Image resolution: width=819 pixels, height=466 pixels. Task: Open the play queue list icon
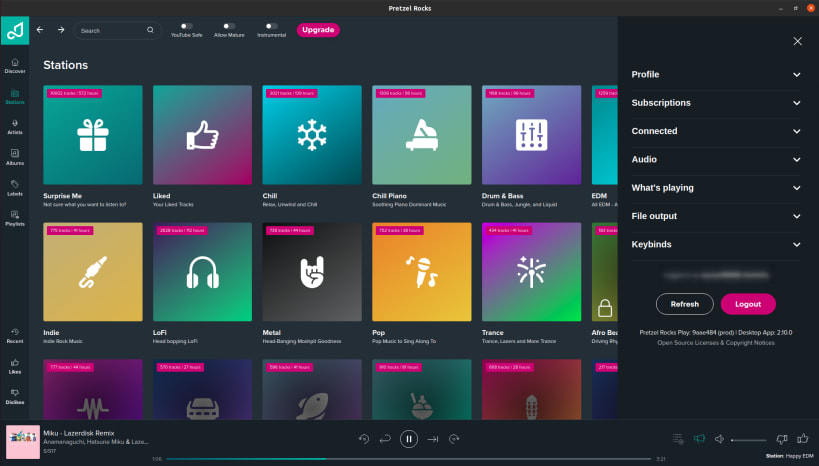[x=678, y=439]
